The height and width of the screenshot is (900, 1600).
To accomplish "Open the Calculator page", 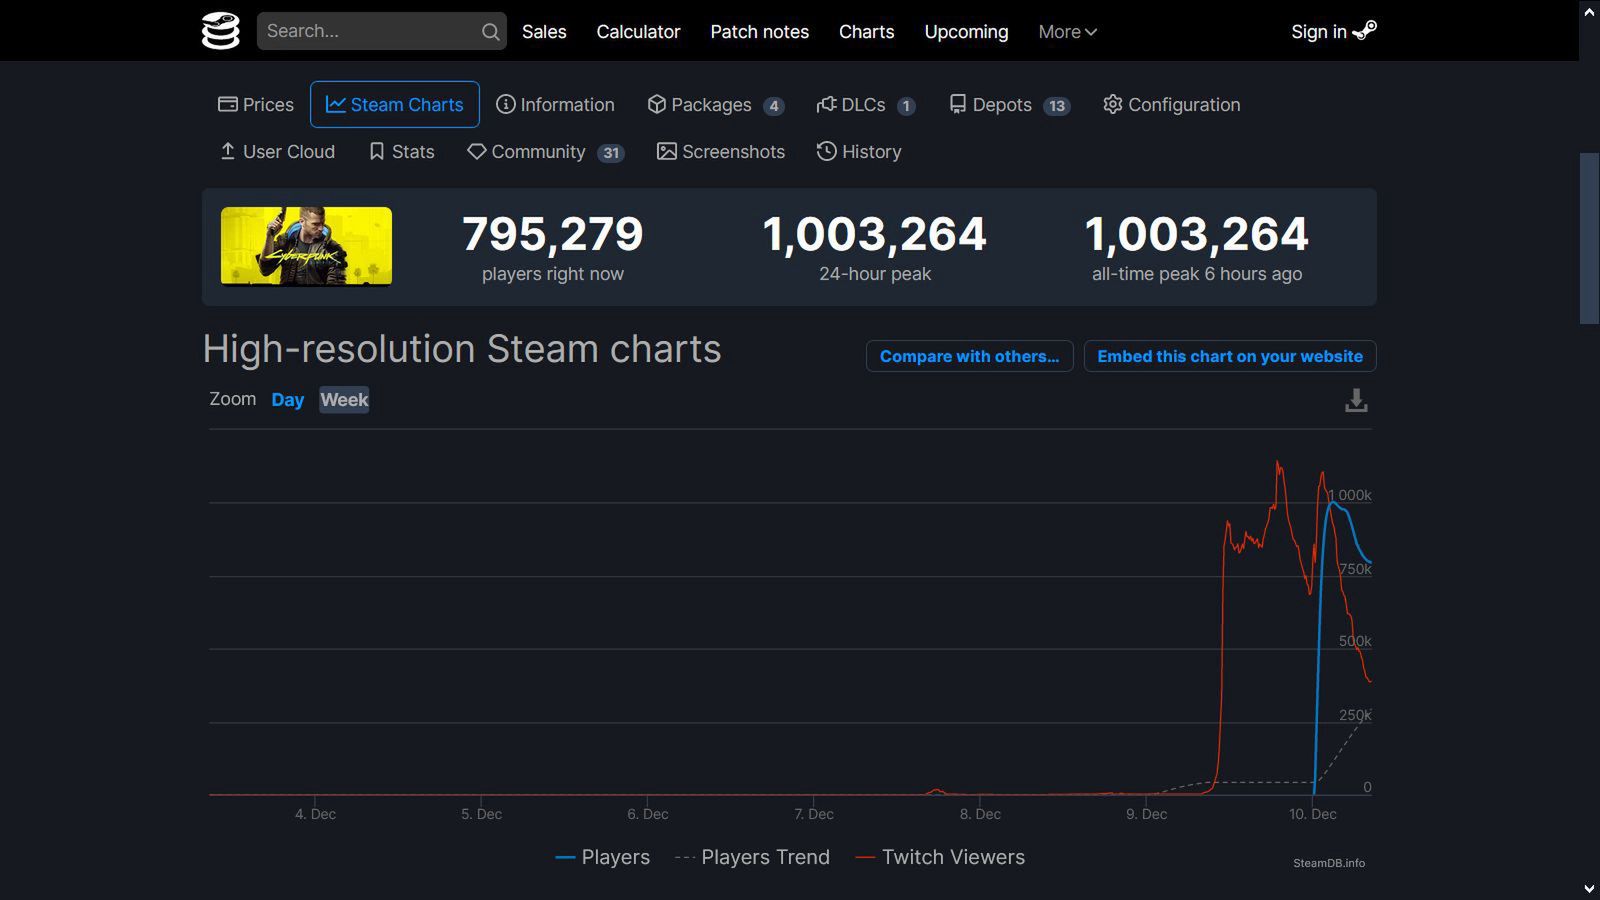I will (x=638, y=32).
